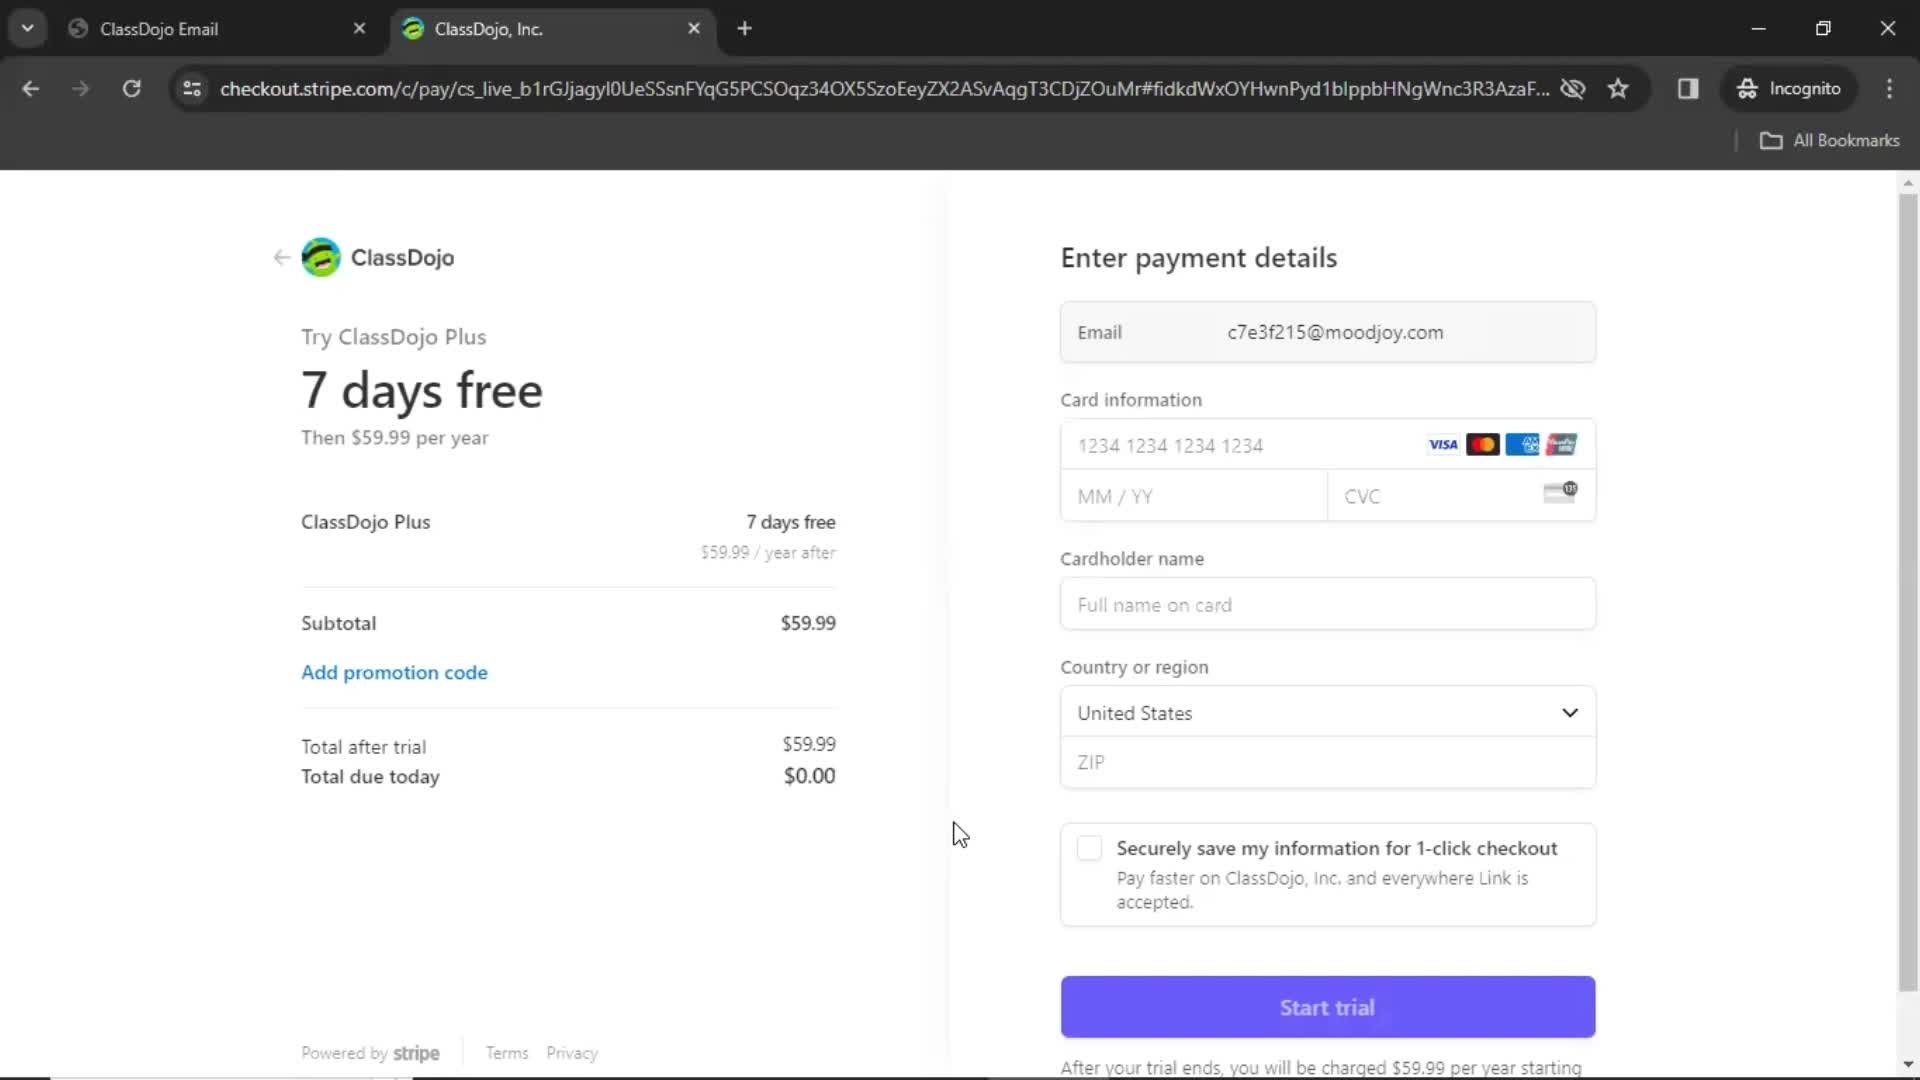Open a new browser tab
1920x1080 pixels.
point(744,29)
